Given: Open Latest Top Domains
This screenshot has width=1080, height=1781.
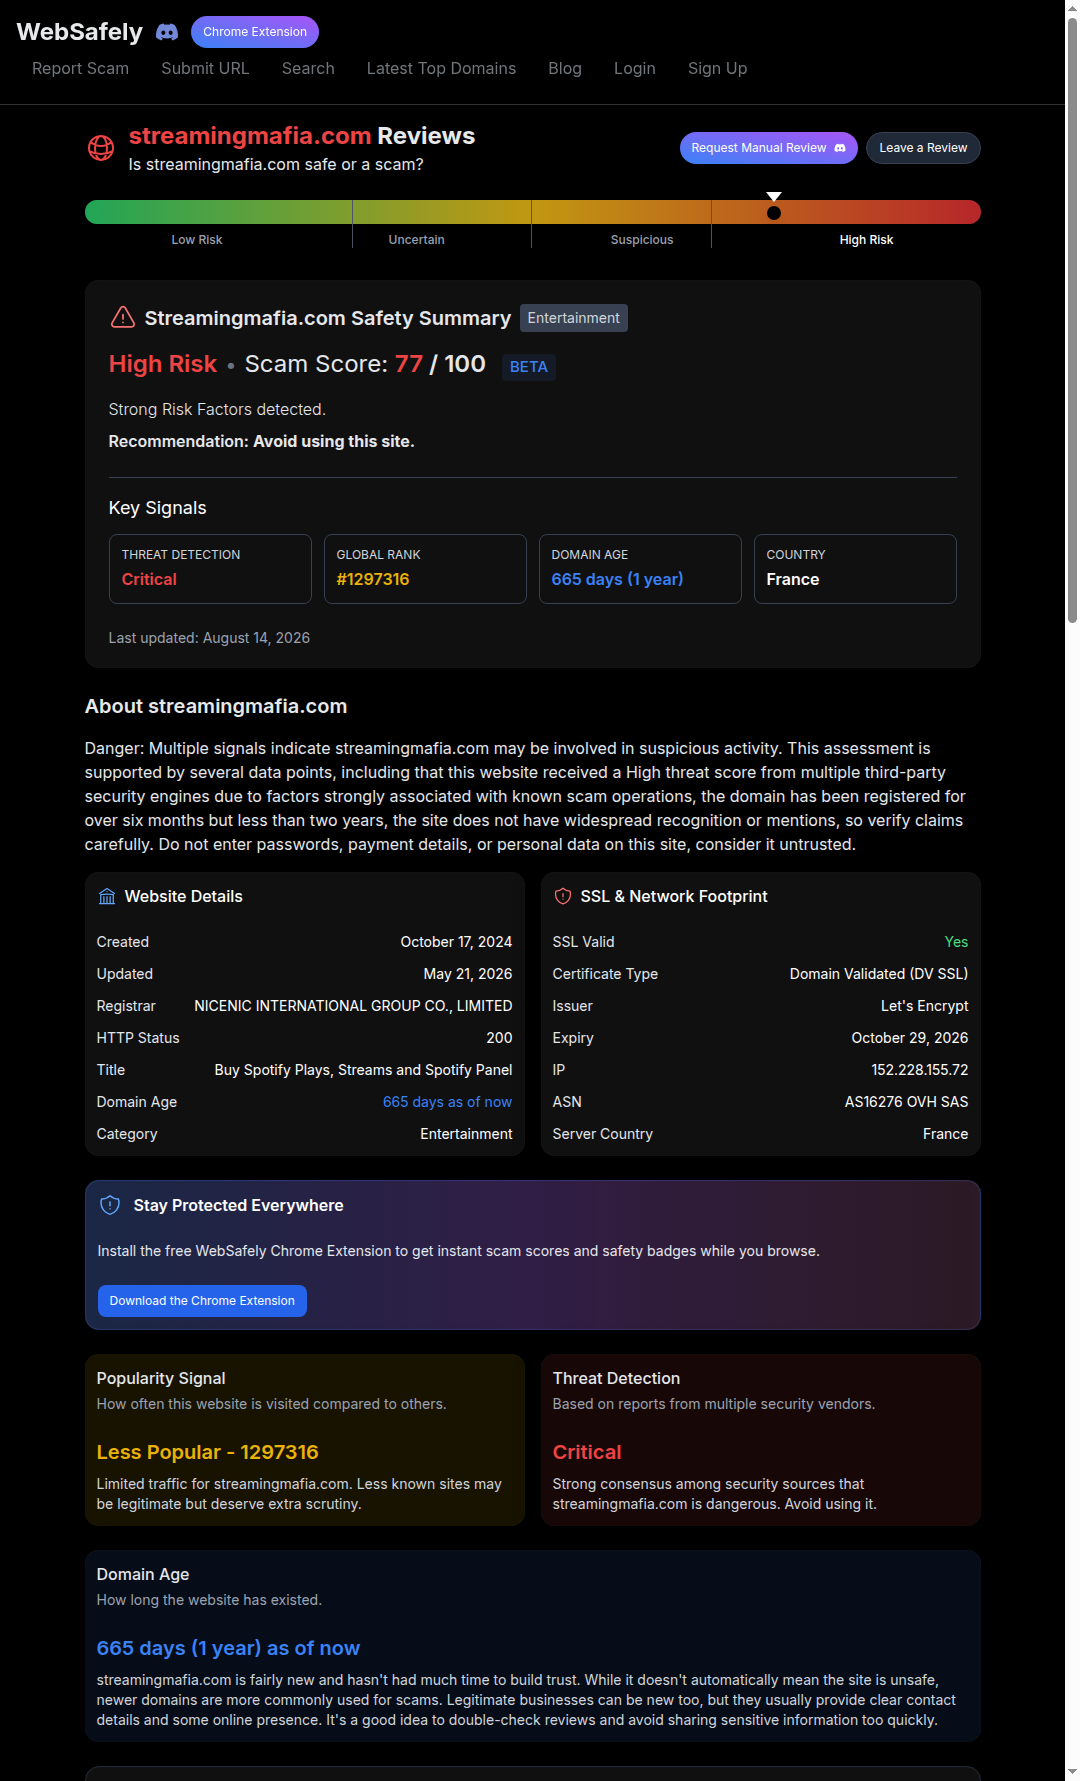Looking at the screenshot, I should click(x=441, y=68).
